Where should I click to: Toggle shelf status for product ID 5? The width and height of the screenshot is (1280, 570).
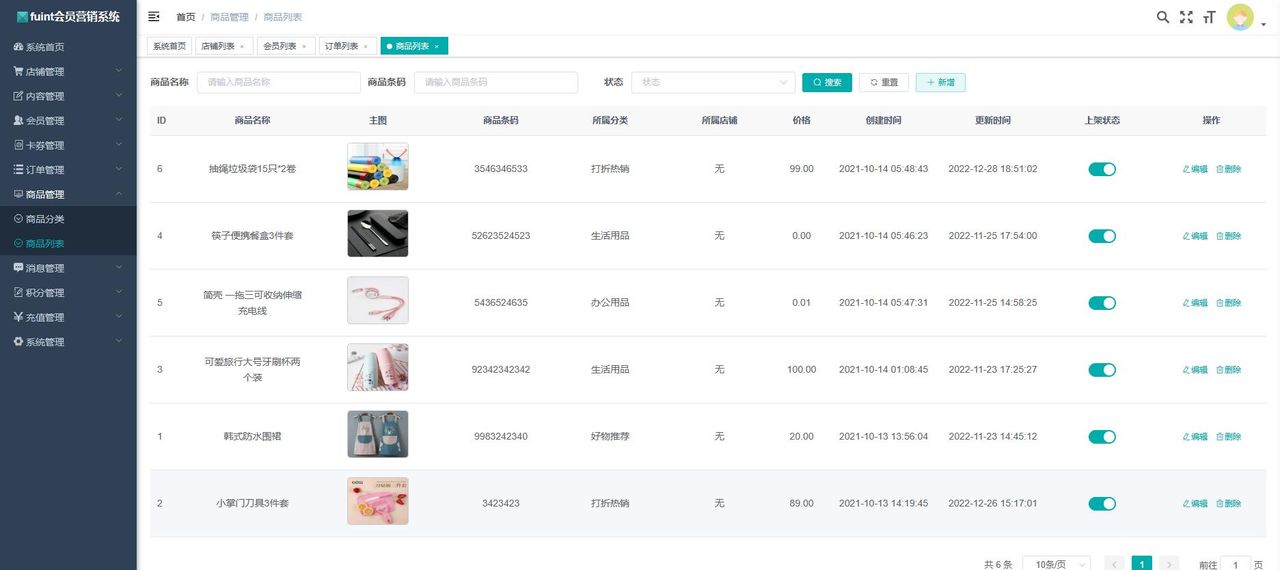coord(1102,303)
